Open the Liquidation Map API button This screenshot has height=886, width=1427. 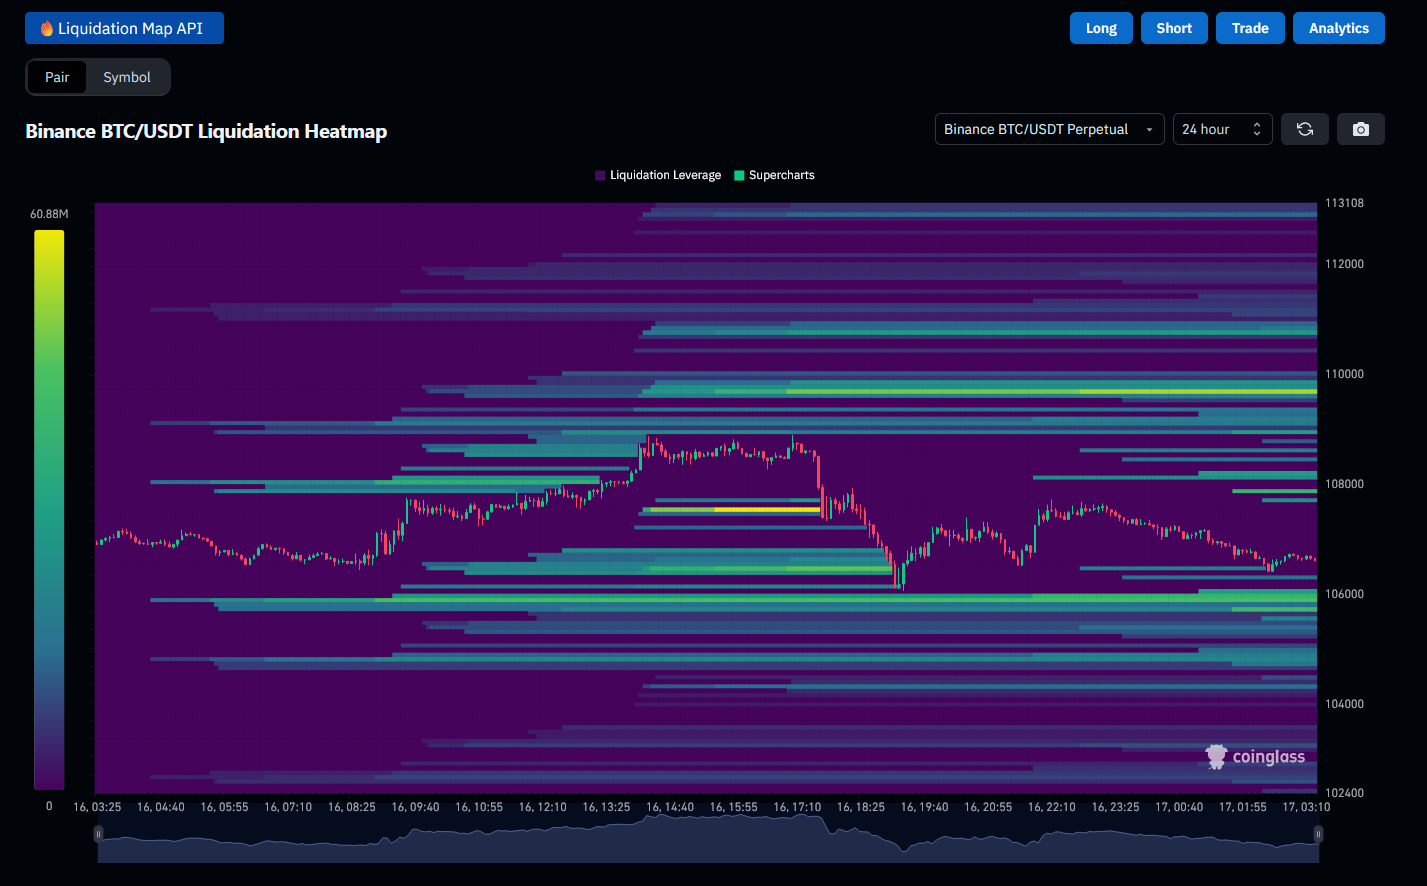pos(124,28)
